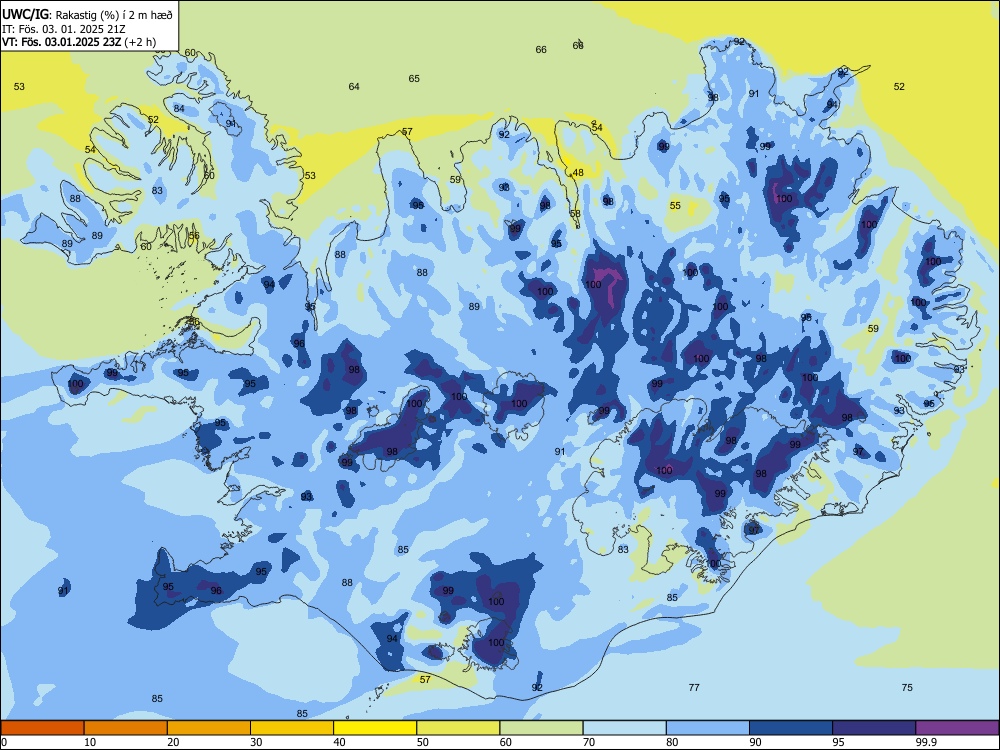Click the legend tick label '30'
This screenshot has width=1000, height=750.
(256, 742)
